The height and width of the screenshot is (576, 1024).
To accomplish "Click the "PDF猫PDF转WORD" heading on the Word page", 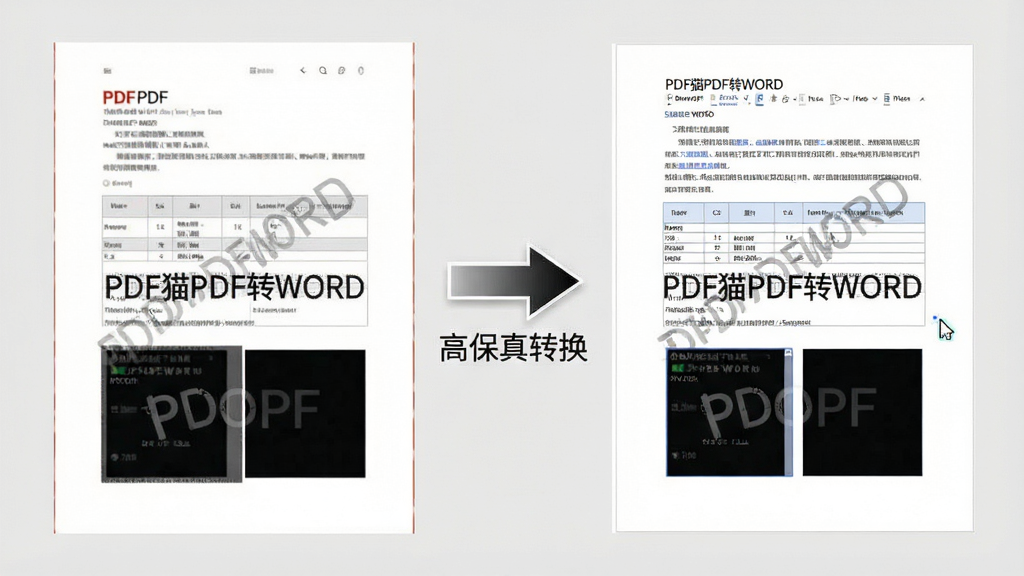I will click(x=724, y=84).
